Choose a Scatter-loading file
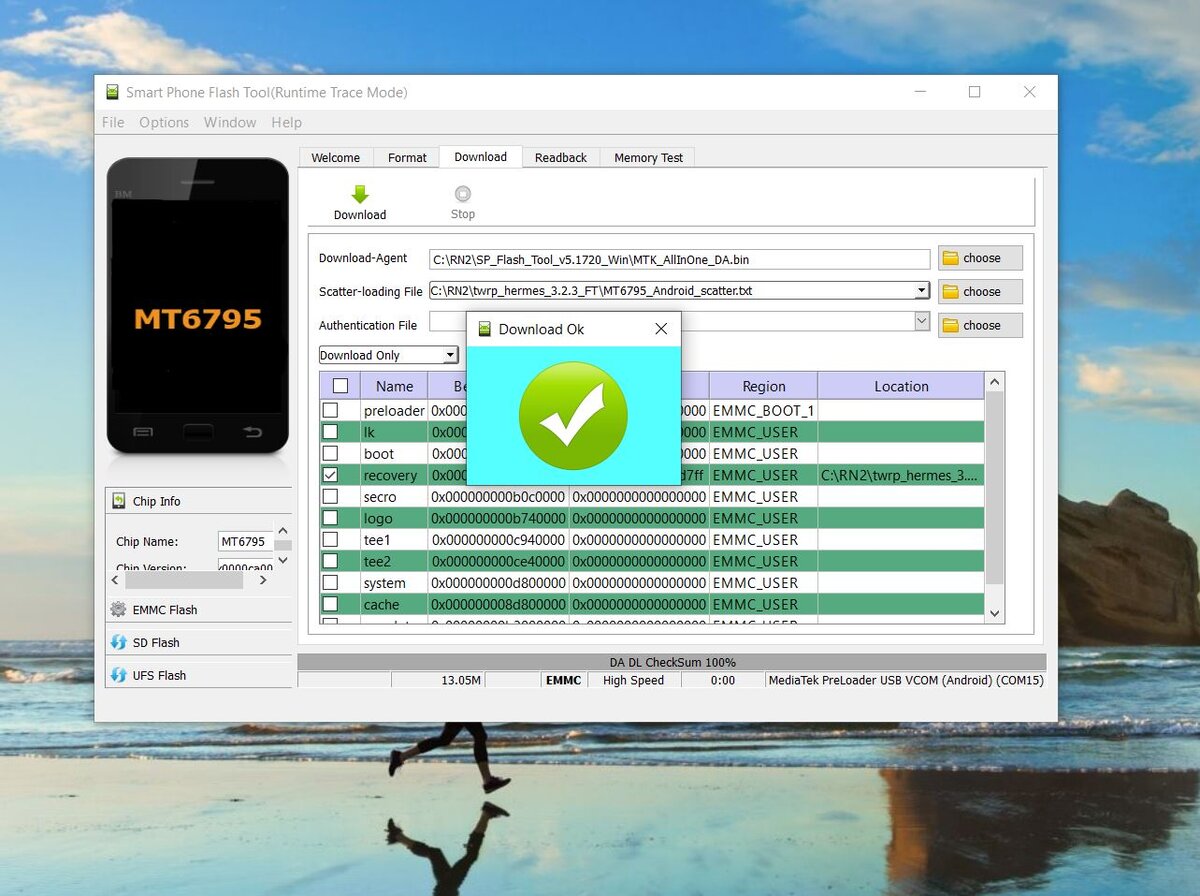This screenshot has width=1200, height=896. coord(980,292)
